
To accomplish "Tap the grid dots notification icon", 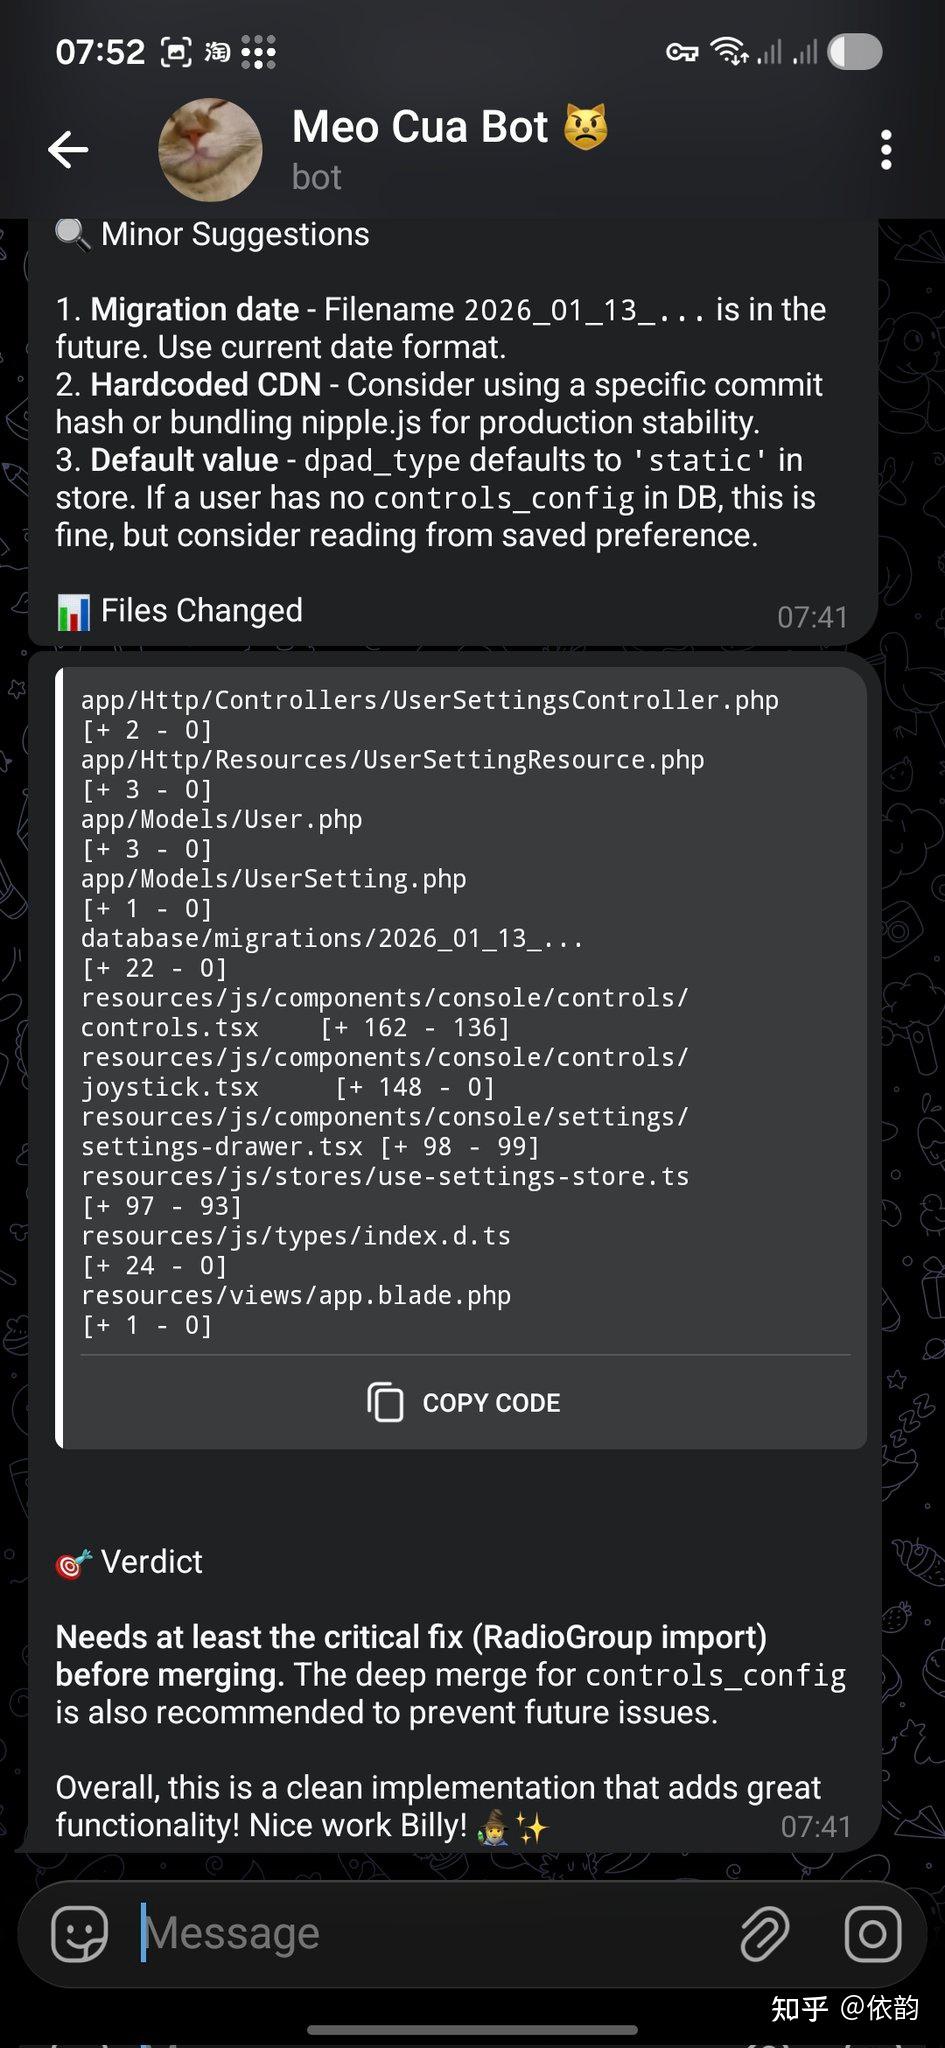I will [x=258, y=52].
